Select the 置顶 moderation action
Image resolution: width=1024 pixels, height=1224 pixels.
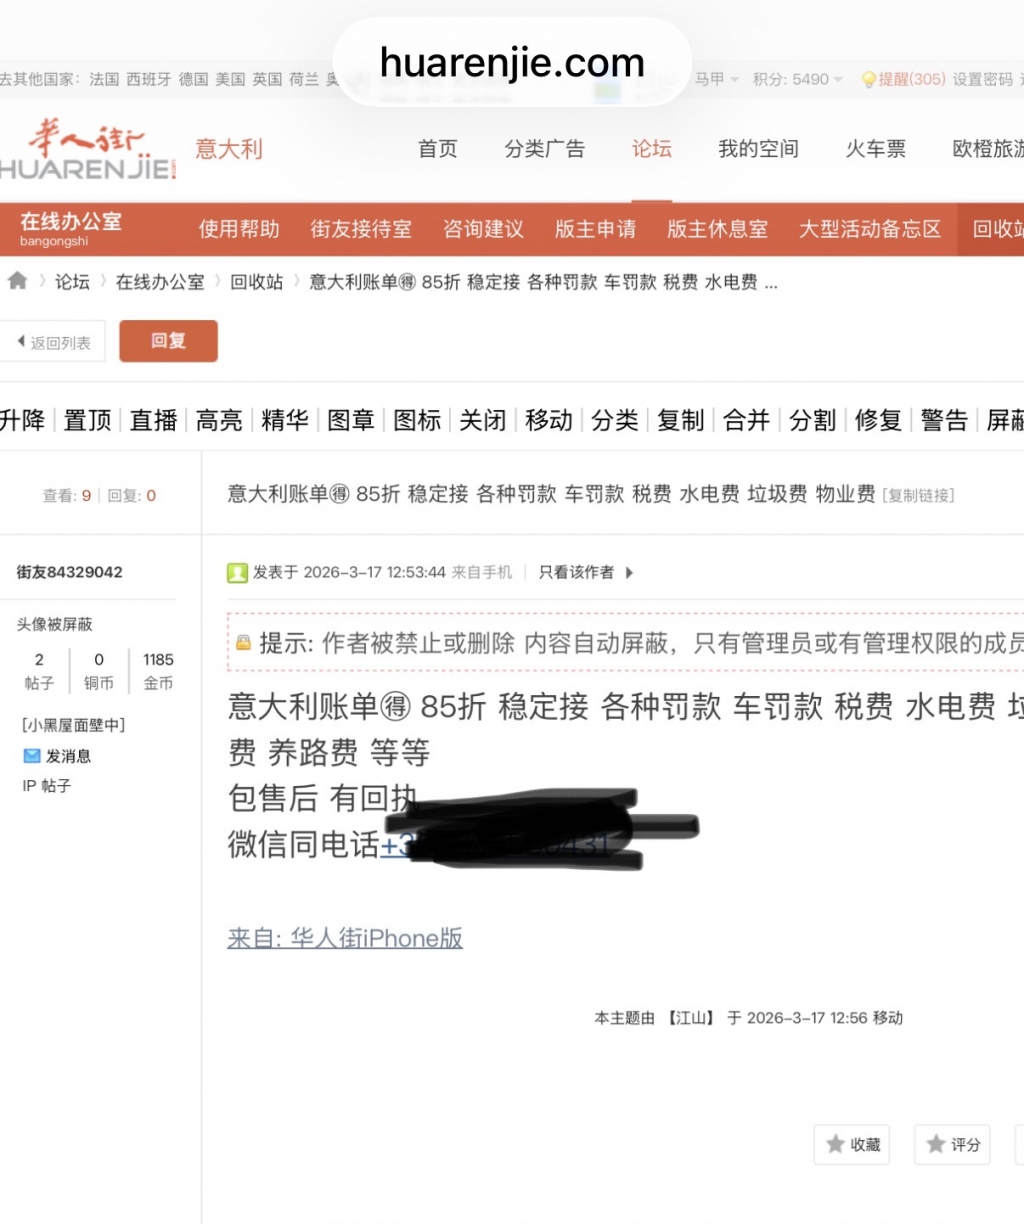pyautogui.click(x=87, y=420)
